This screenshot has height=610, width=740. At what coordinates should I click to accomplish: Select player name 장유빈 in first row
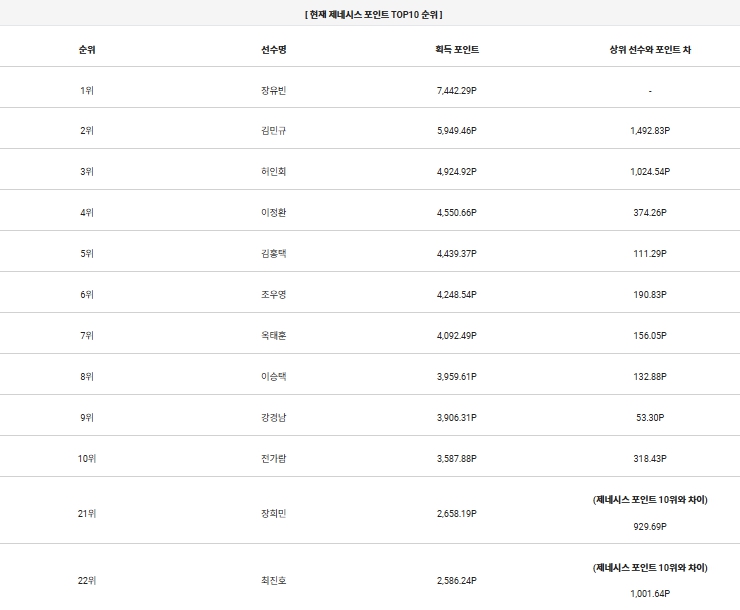point(273,90)
